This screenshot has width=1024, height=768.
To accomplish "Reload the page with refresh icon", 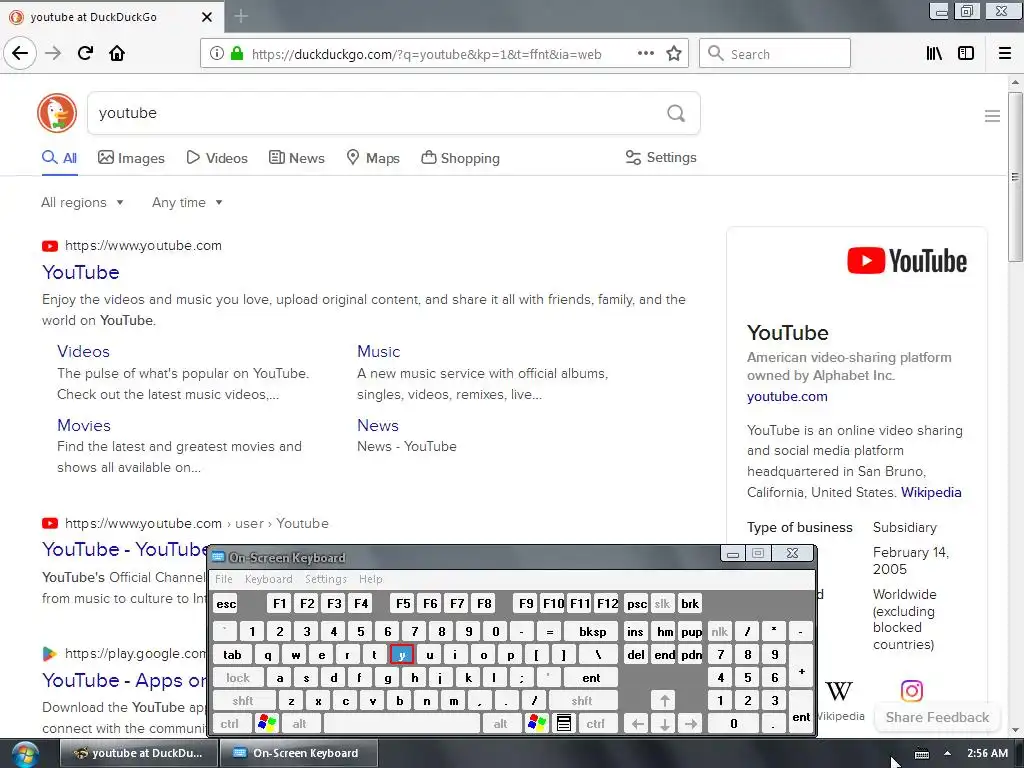I will [x=85, y=53].
